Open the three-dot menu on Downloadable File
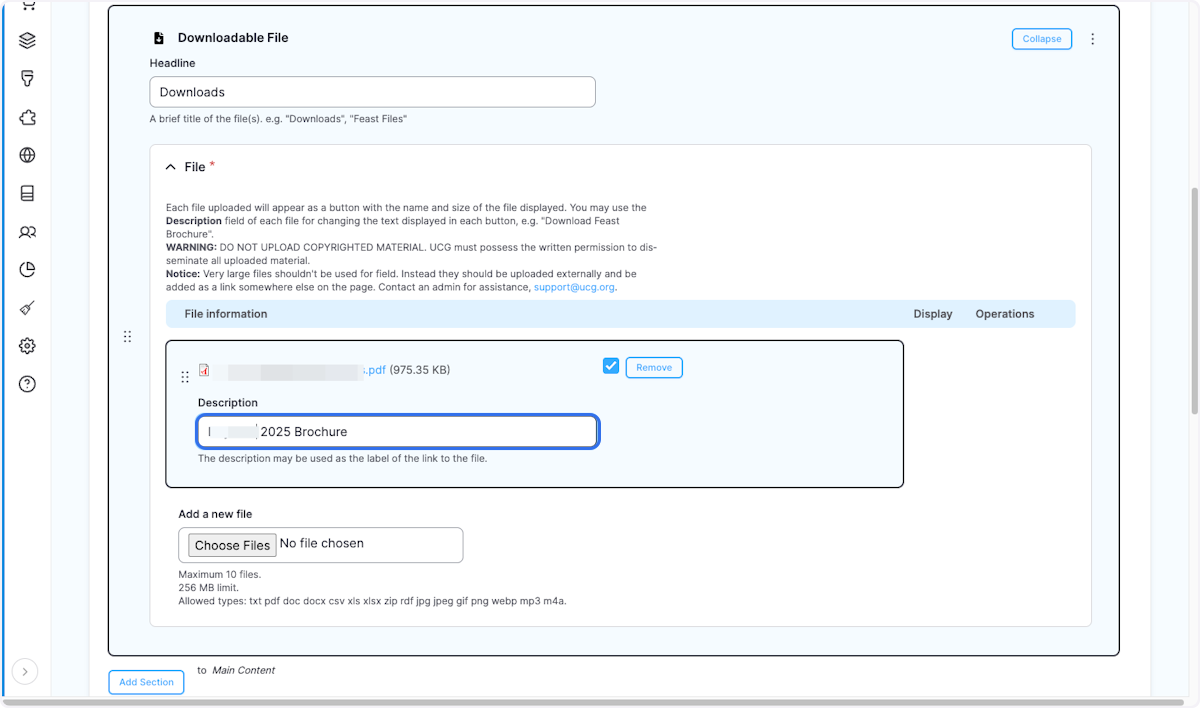Image resolution: width=1200 pixels, height=708 pixels. (x=1092, y=39)
